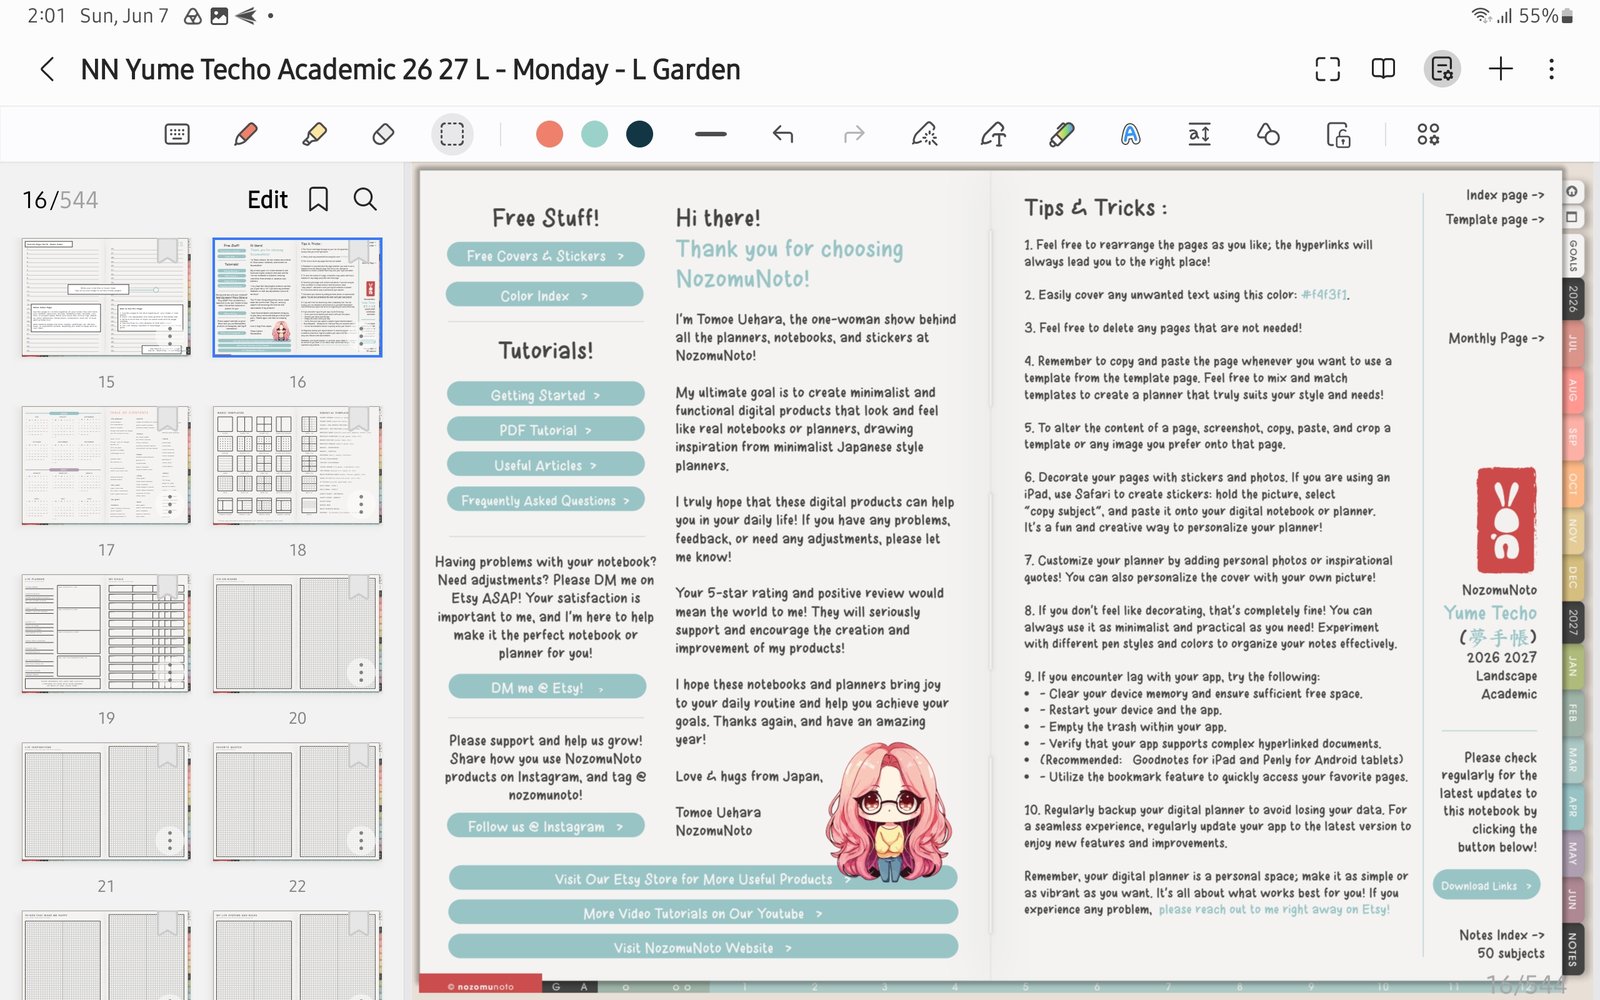
Task: Open the split view book icon
Action: pyautogui.click(x=1383, y=69)
